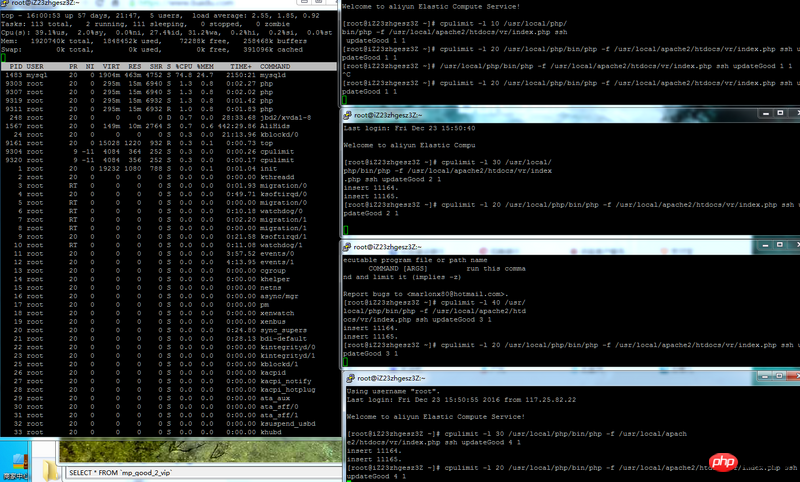Minimize the 'Using username root' PuTTY window
Image resolution: width=800 pixels, height=482 pixels.
(764, 376)
